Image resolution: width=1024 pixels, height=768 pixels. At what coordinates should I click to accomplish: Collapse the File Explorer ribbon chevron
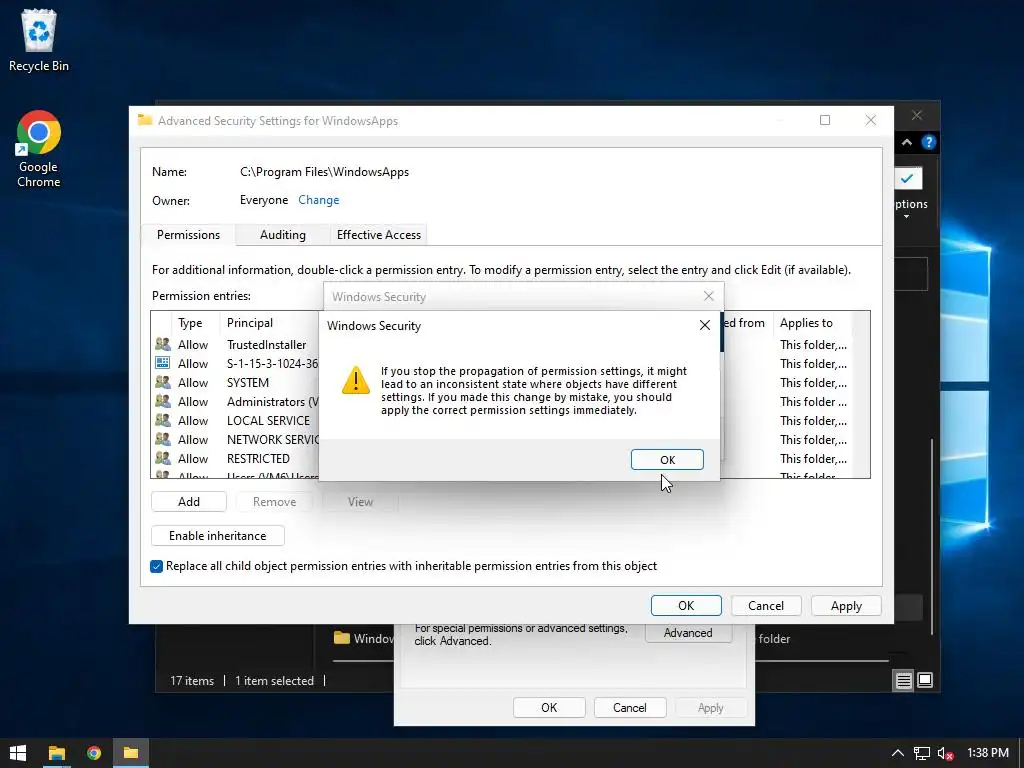pyautogui.click(x=906, y=142)
